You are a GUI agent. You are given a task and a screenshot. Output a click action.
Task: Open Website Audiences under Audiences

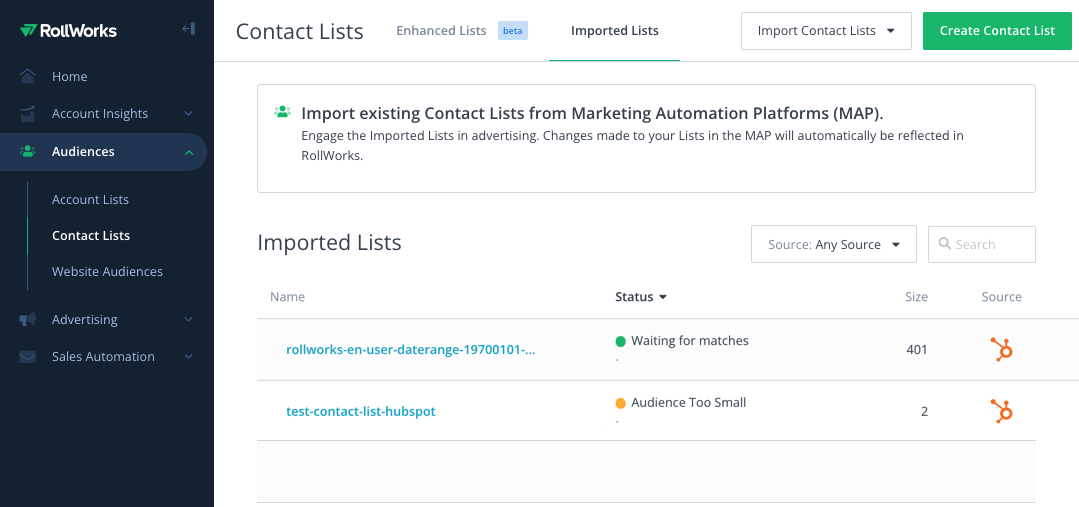click(x=107, y=271)
